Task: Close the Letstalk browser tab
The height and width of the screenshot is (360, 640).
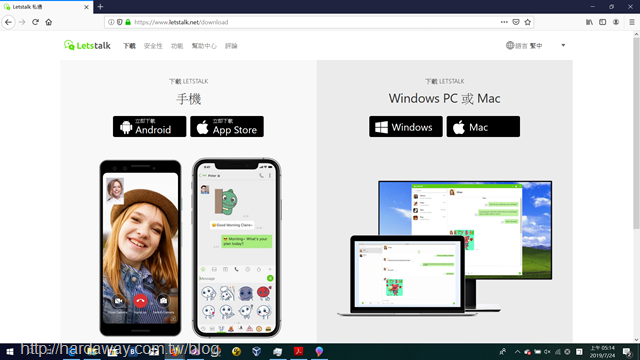Action: pos(86,7)
